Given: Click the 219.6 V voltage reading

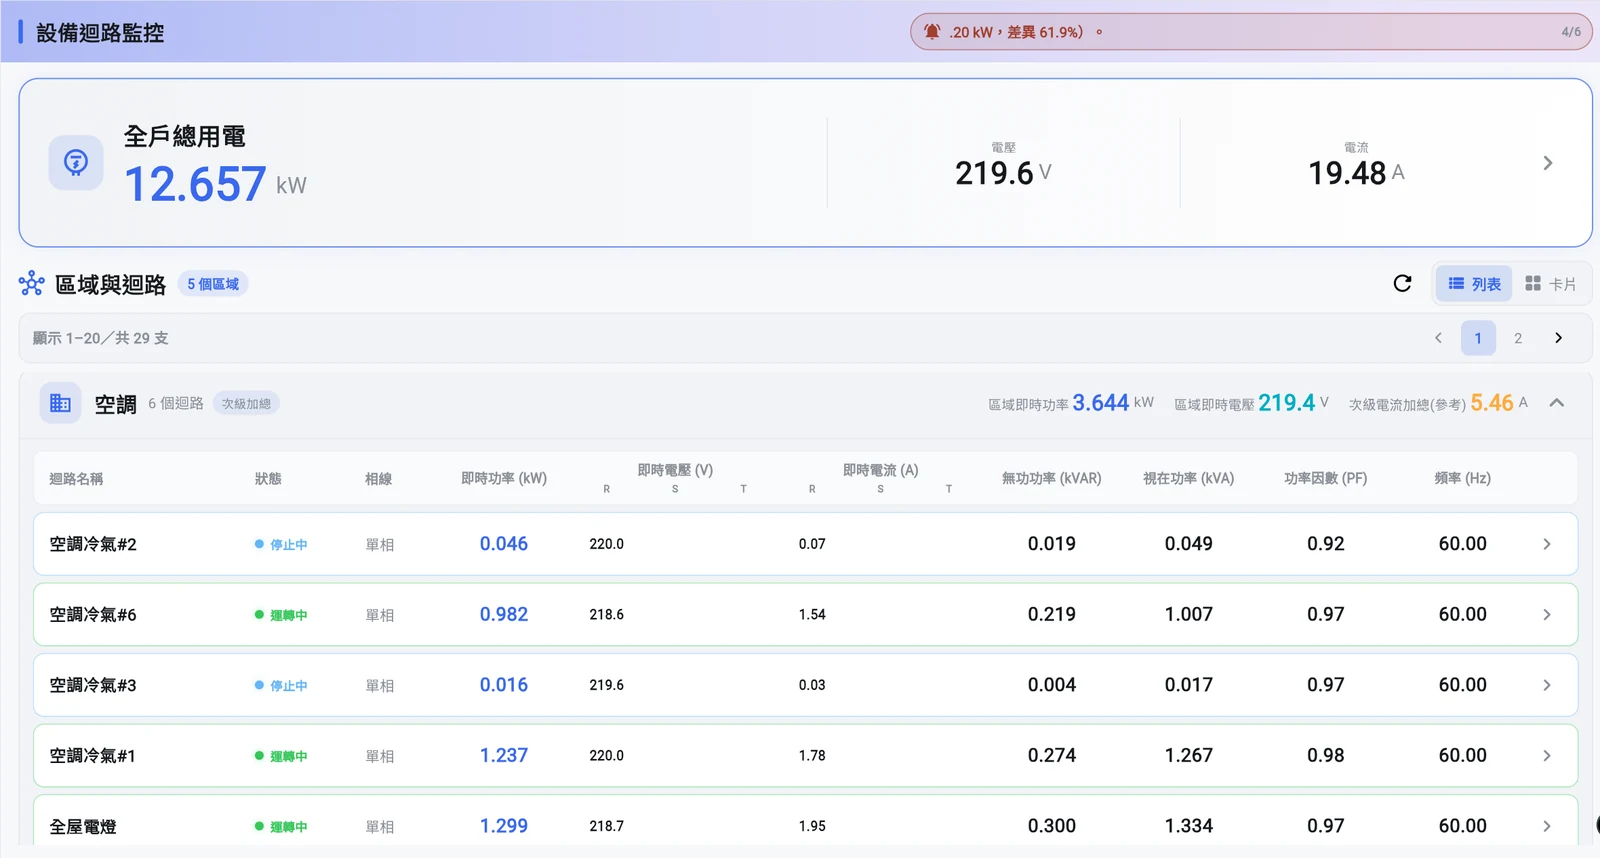Looking at the screenshot, I should pos(1003,173).
